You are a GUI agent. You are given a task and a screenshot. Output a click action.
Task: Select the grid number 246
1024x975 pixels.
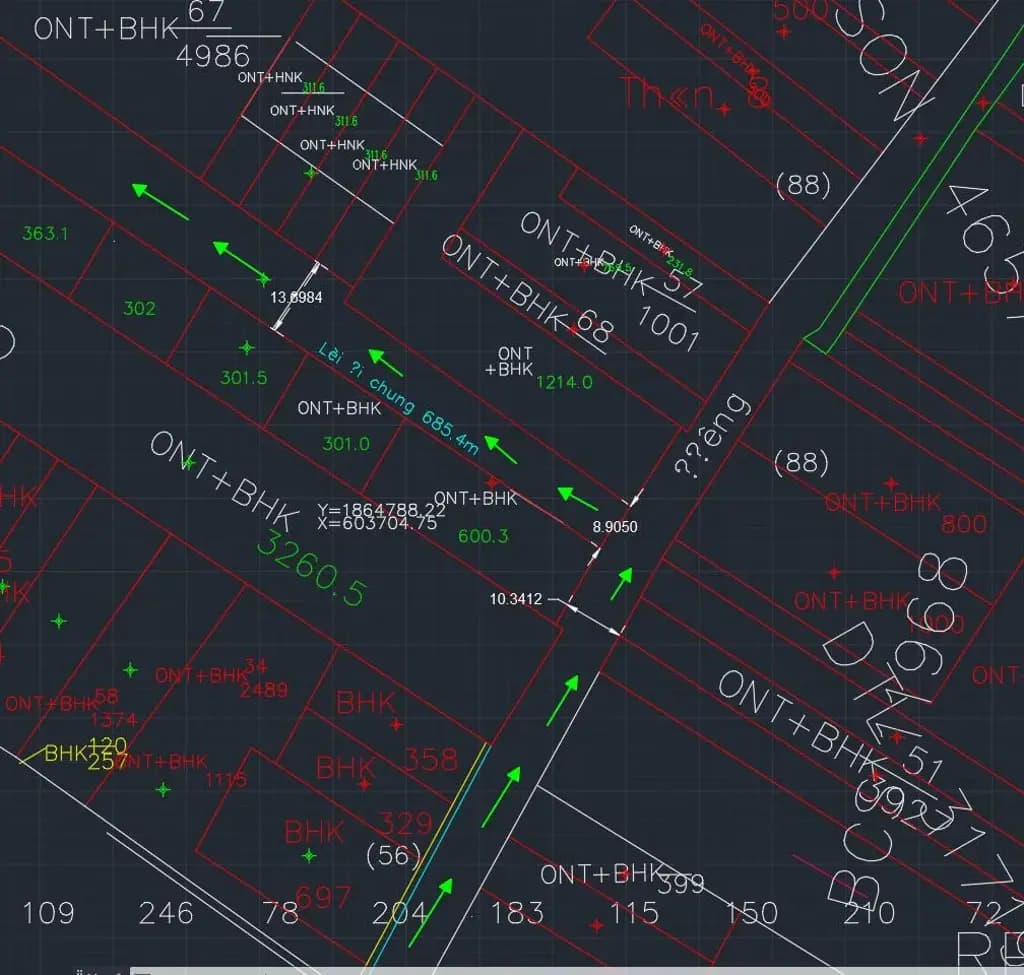166,913
